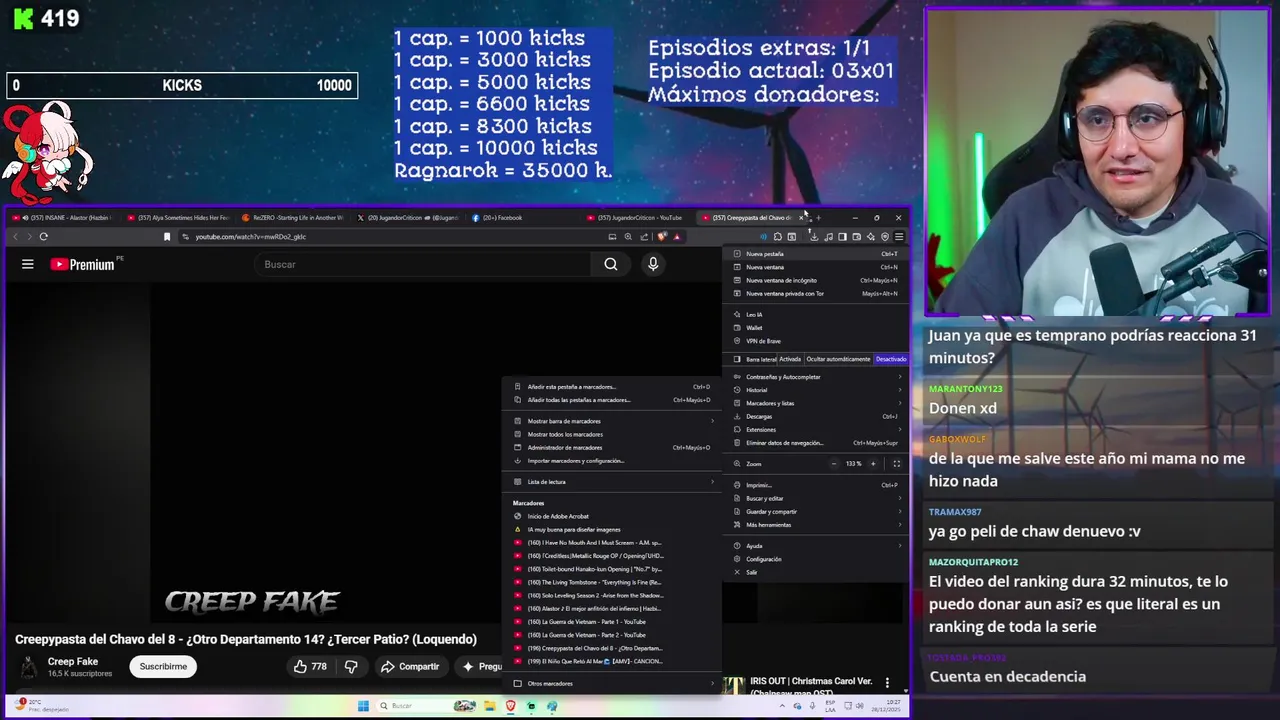The height and width of the screenshot is (720, 1280).
Task: Expand Marcadores y listas submenu
Action: click(817, 403)
